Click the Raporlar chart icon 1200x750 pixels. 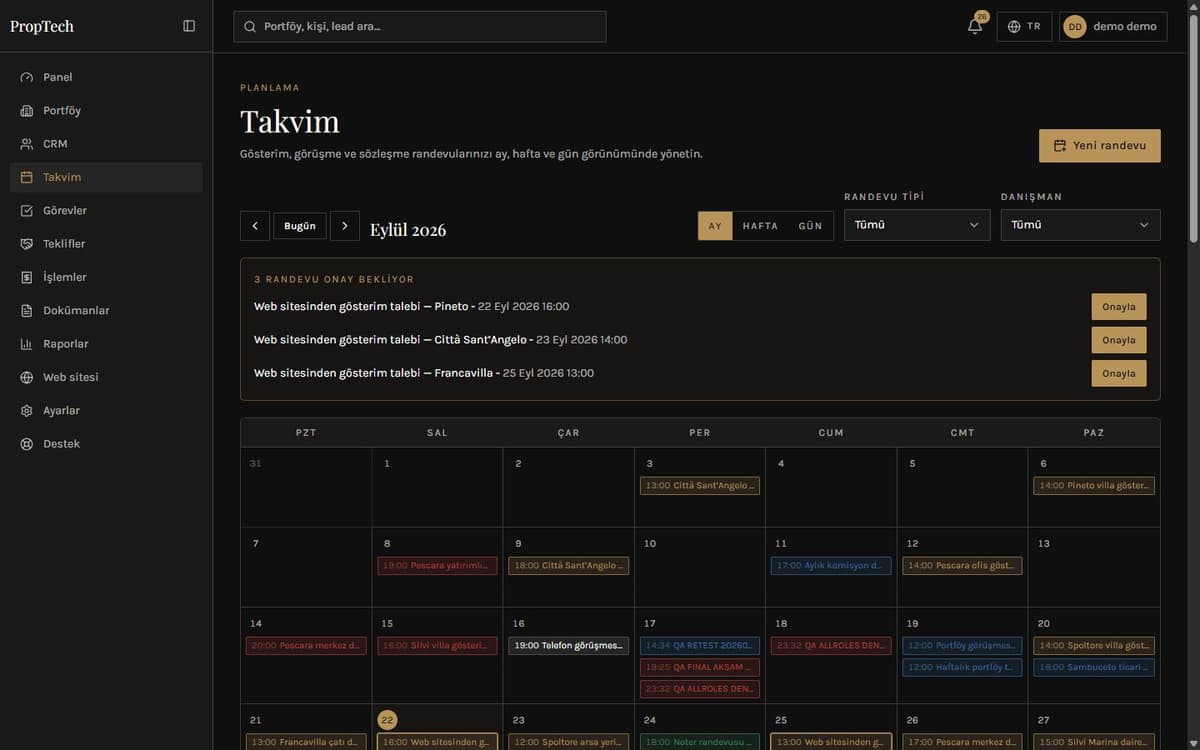(27, 344)
